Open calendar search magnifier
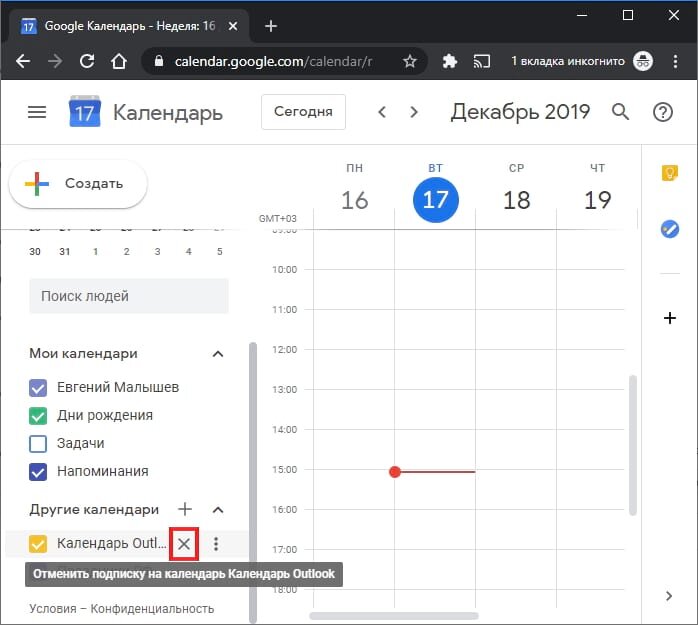The width and height of the screenshot is (698, 625). pos(621,112)
